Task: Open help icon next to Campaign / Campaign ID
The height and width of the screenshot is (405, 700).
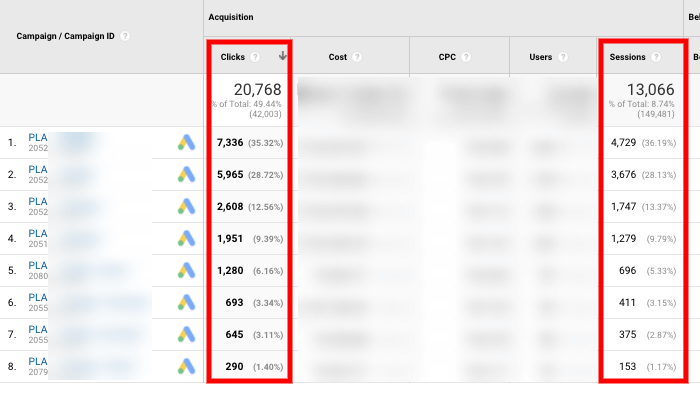Action: click(125, 36)
